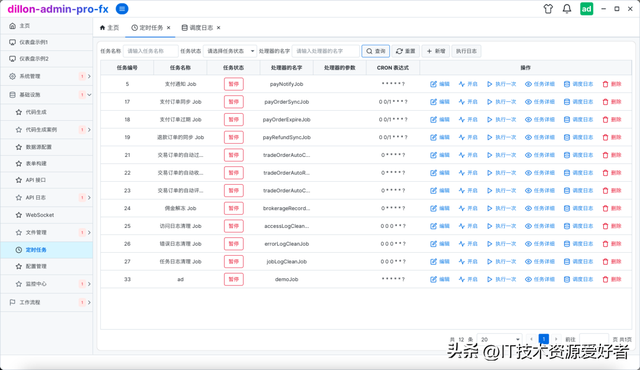The image size is (640, 370).
Task: View task details for payNotifyJob
Action: click(540, 84)
